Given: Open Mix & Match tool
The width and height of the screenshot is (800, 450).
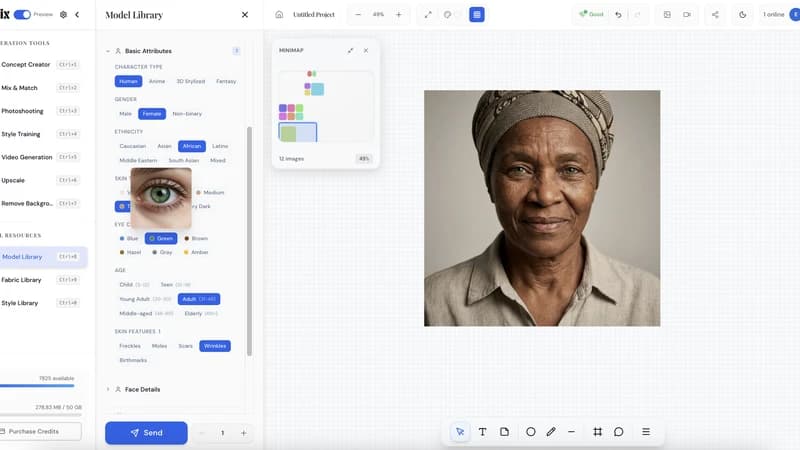Looking at the screenshot, I should [40, 88].
